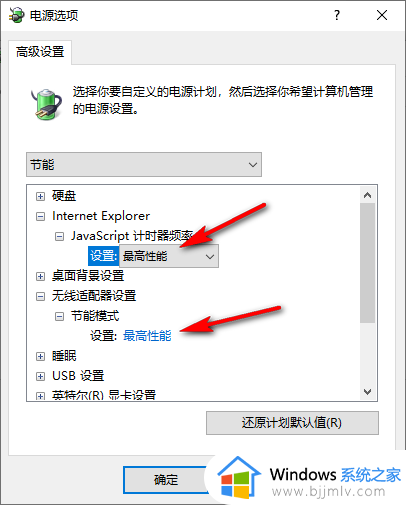Open the 节能 power plan dropdown

[x=144, y=165]
